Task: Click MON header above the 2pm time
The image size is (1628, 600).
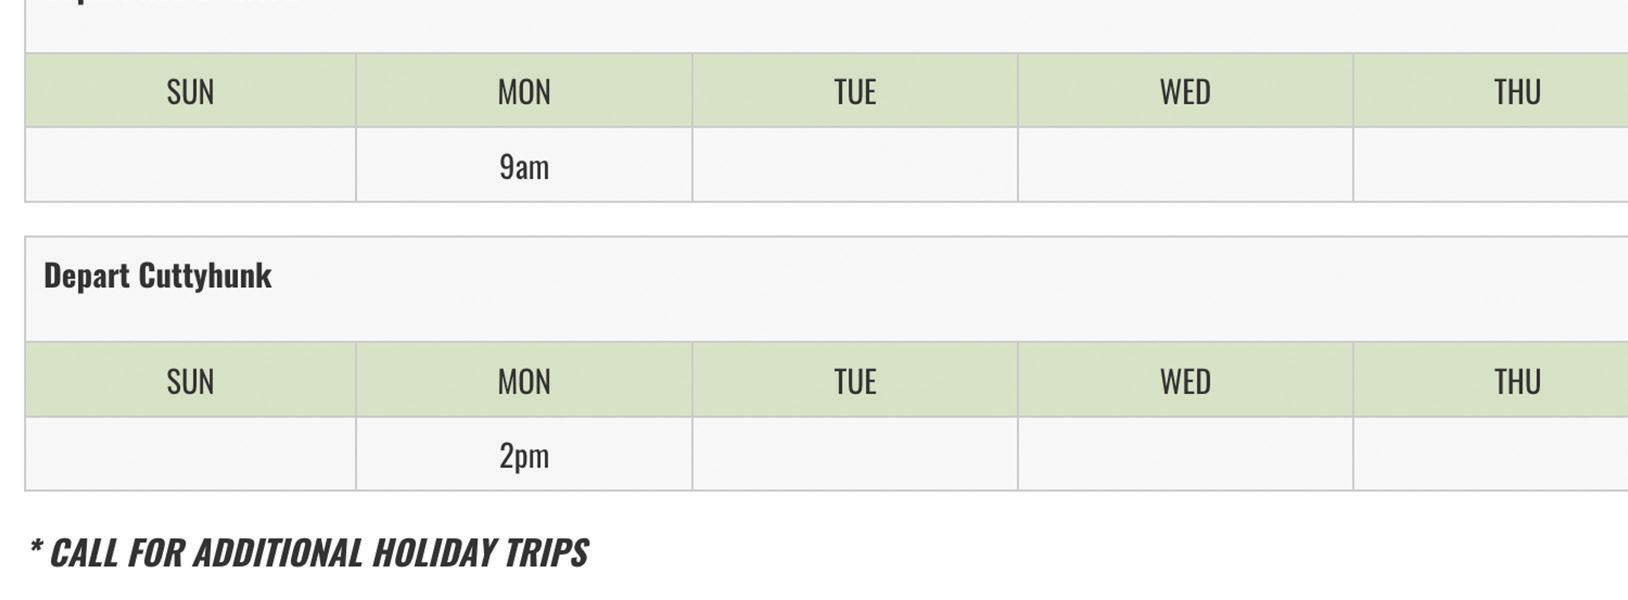Action: (524, 381)
